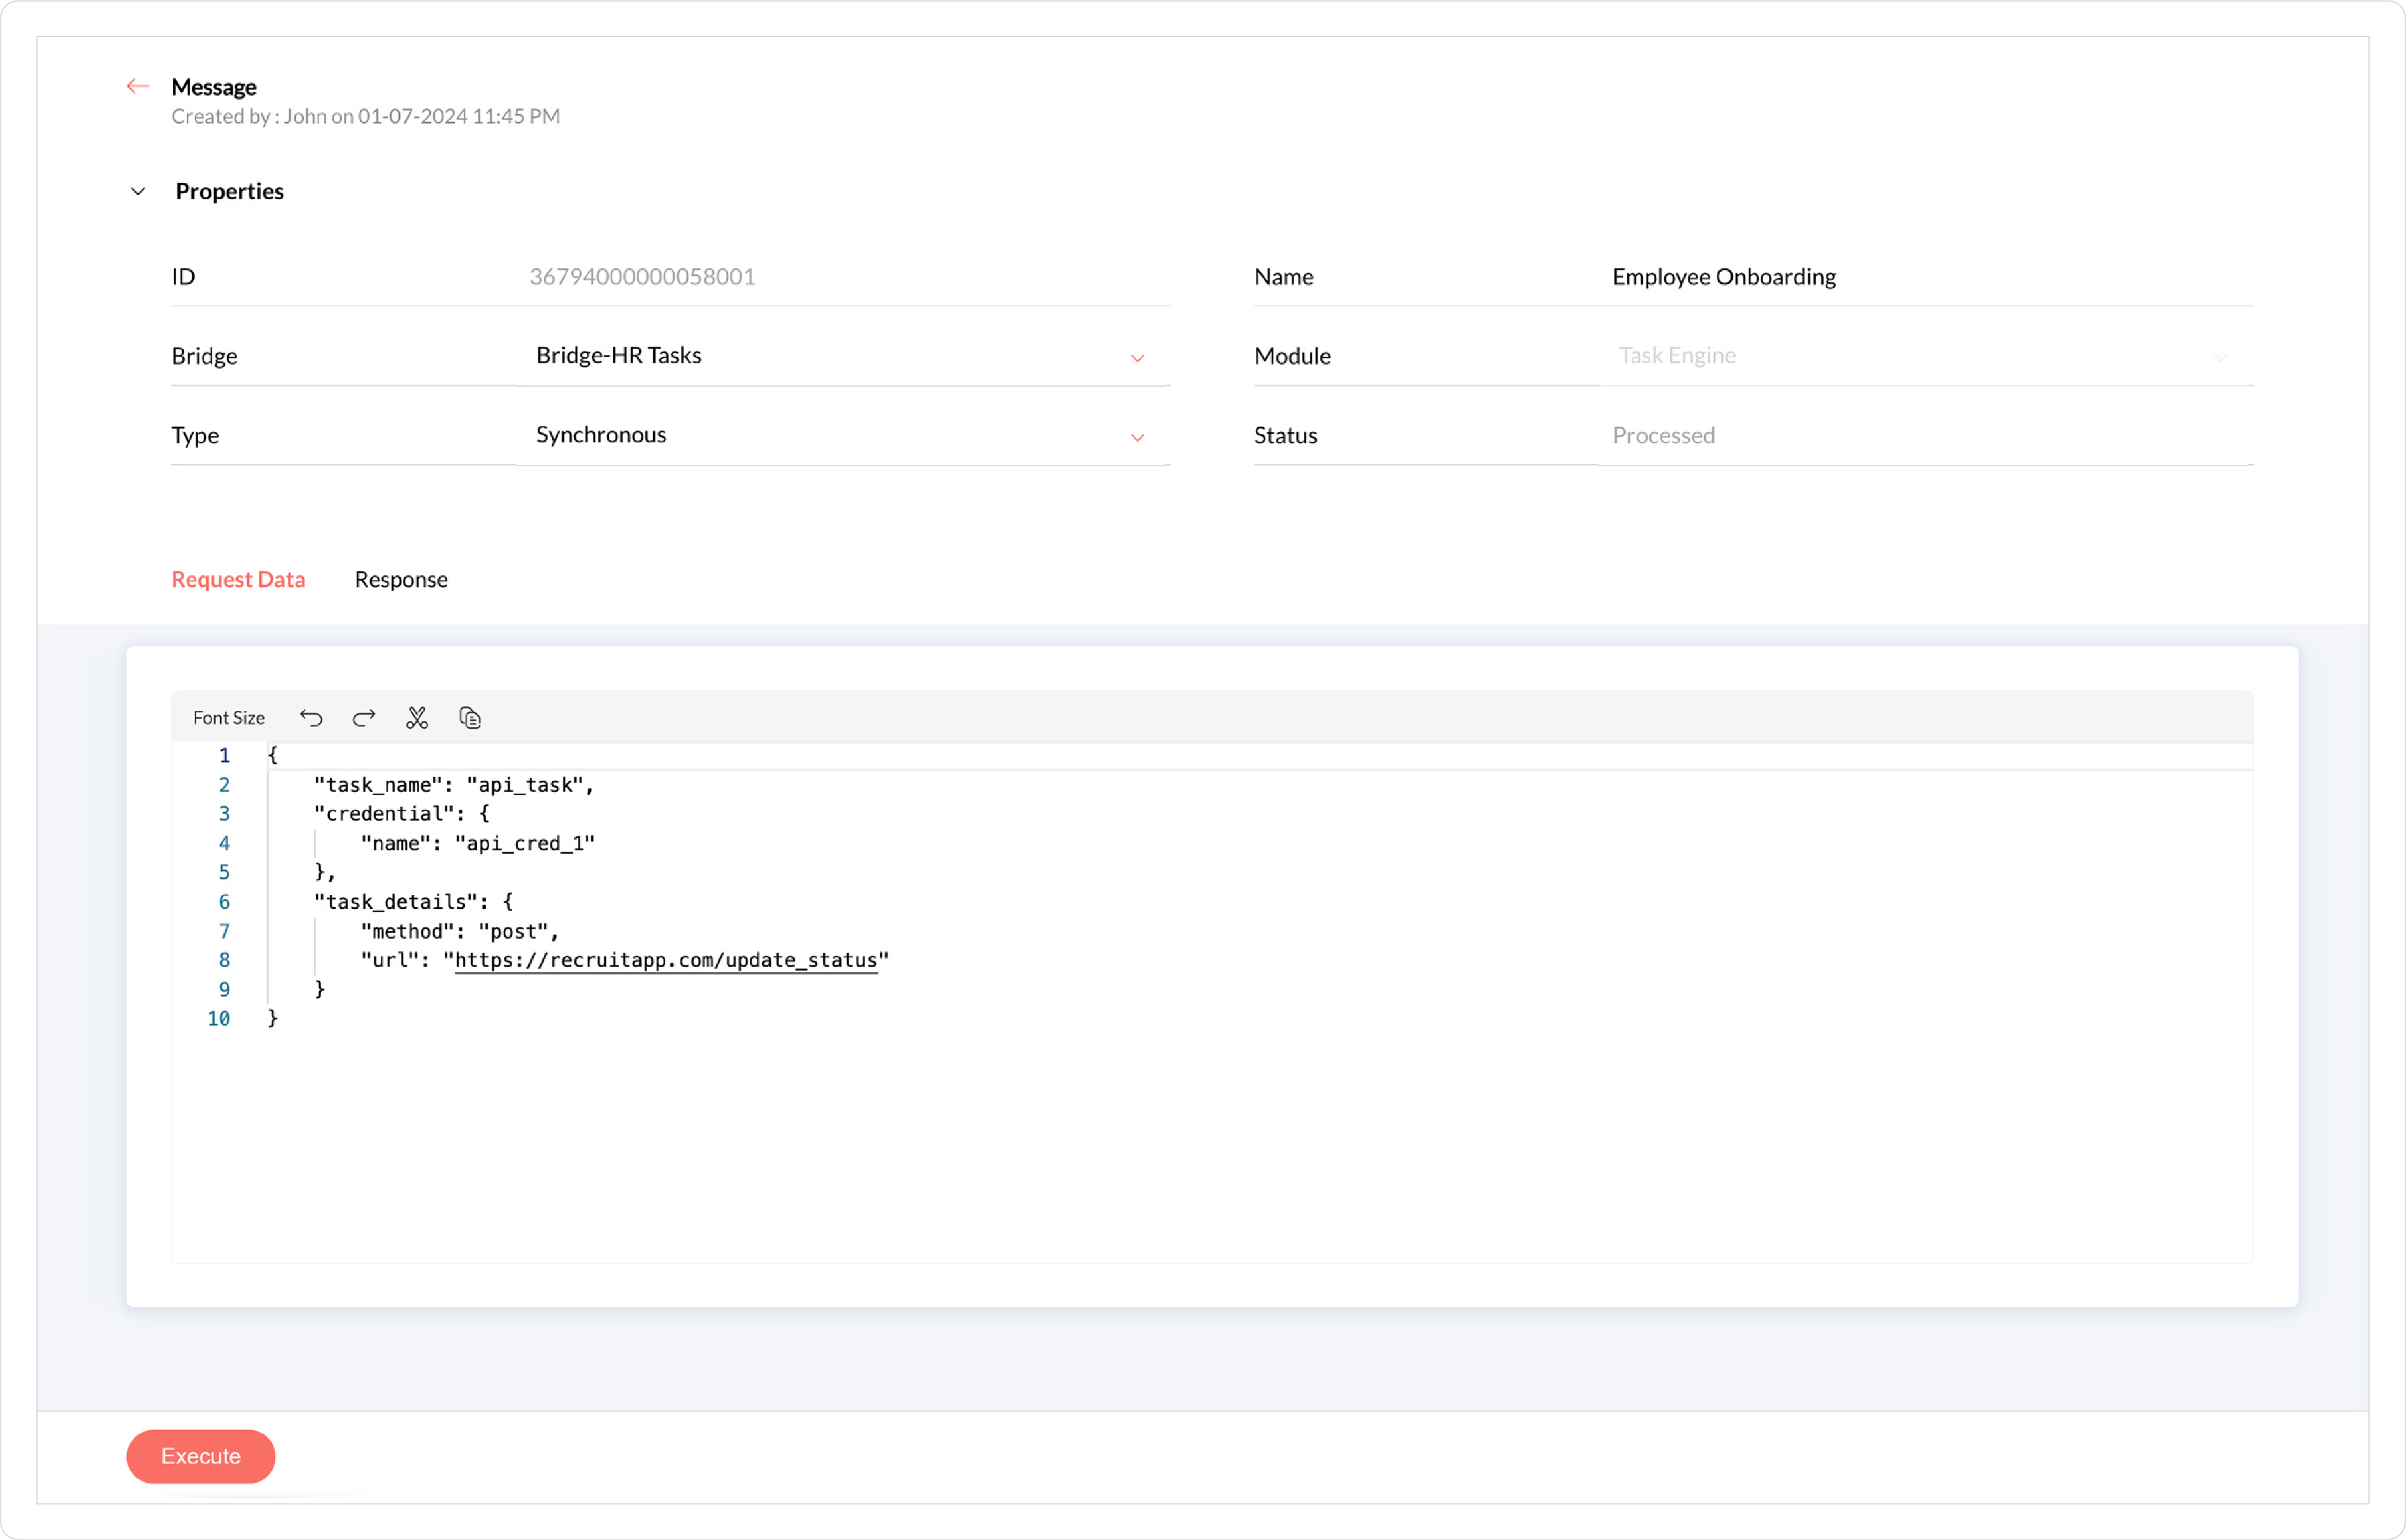Click the task_details line in code editor
This screenshot has height=1540, width=2406.
(413, 902)
